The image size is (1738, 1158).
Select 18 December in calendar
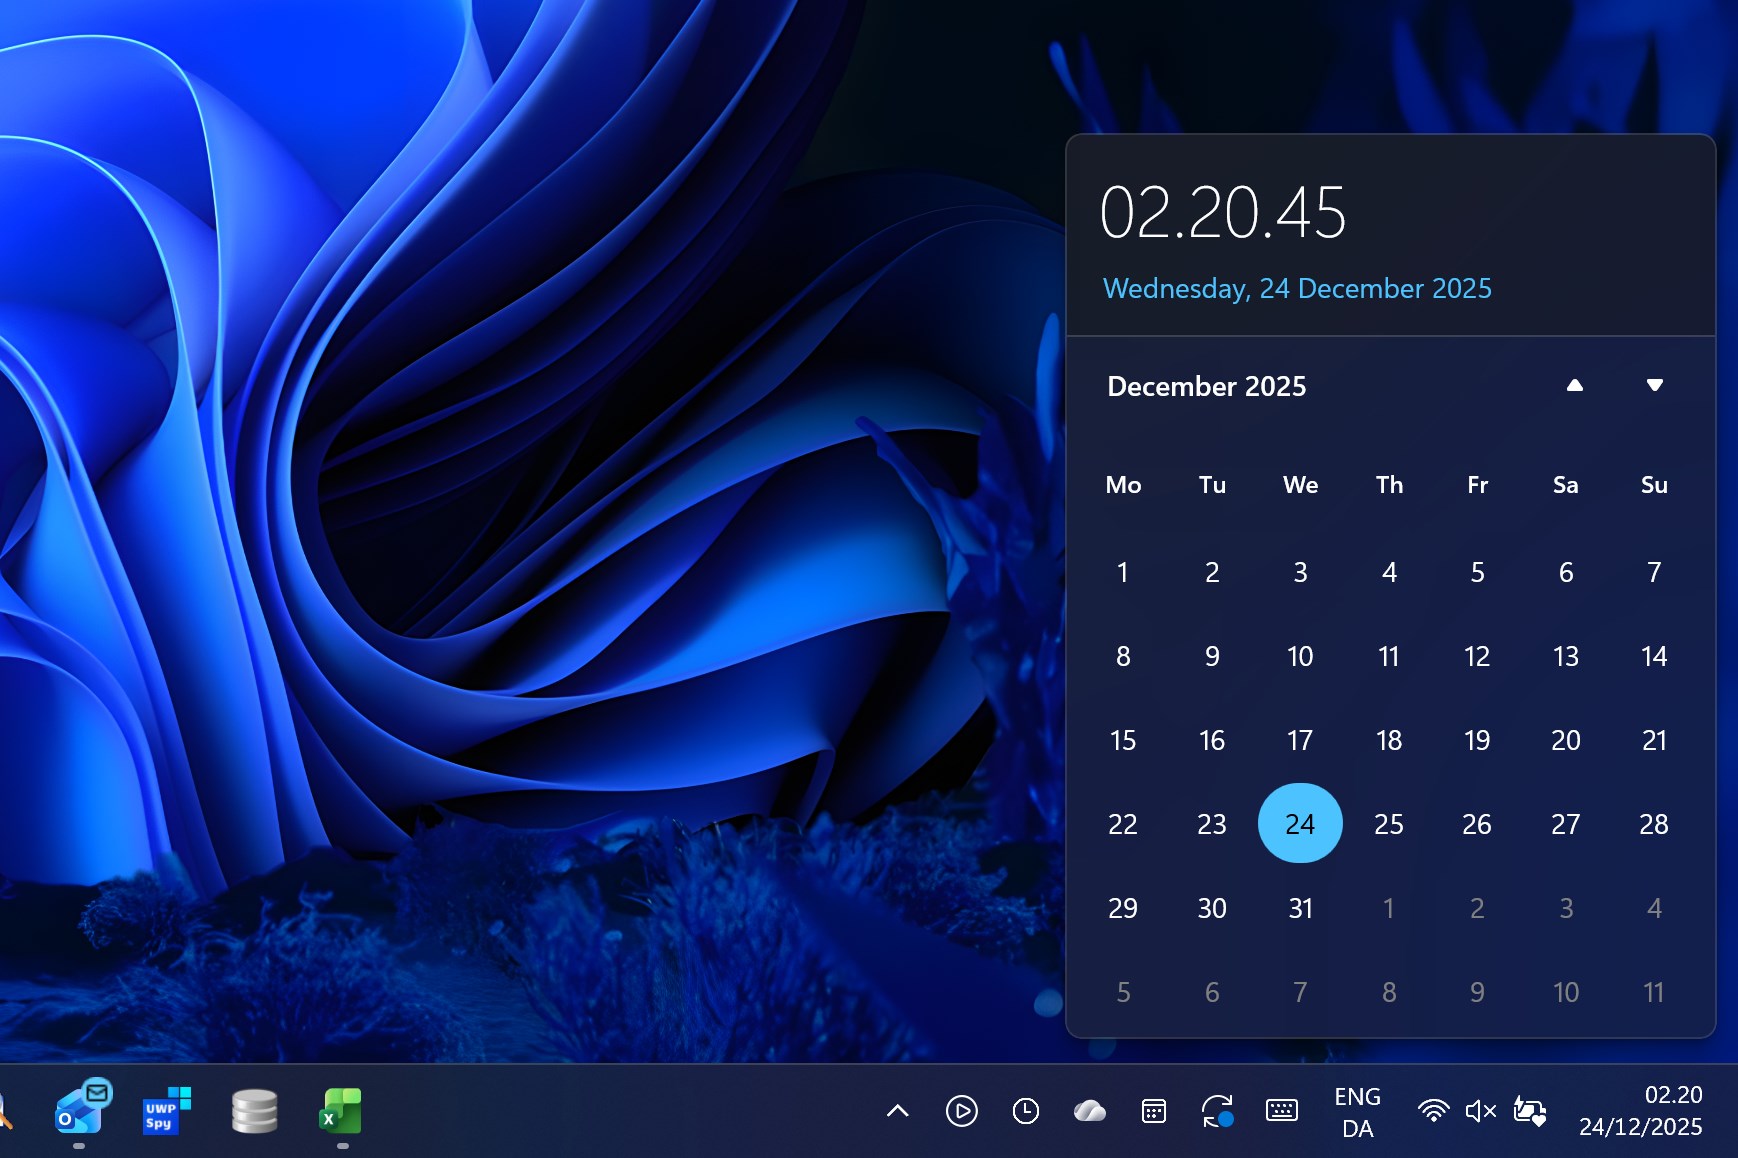(1389, 739)
